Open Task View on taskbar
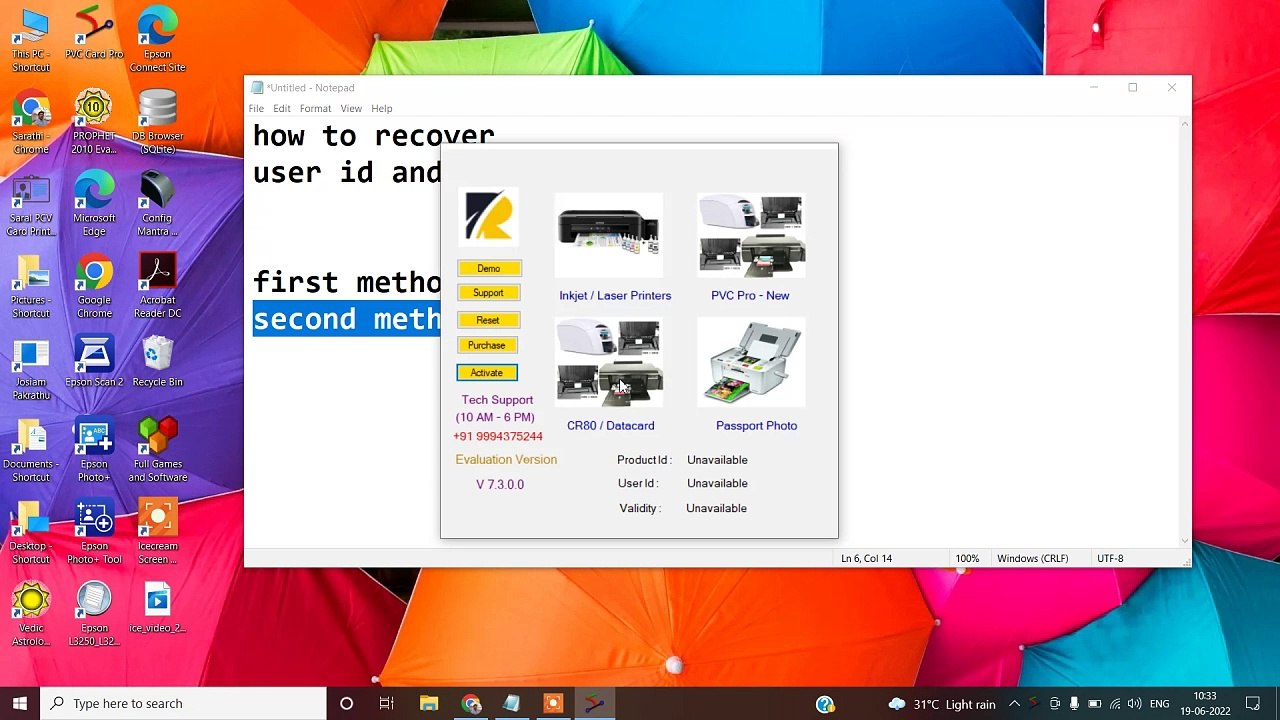This screenshot has height=720, width=1280. 386,703
